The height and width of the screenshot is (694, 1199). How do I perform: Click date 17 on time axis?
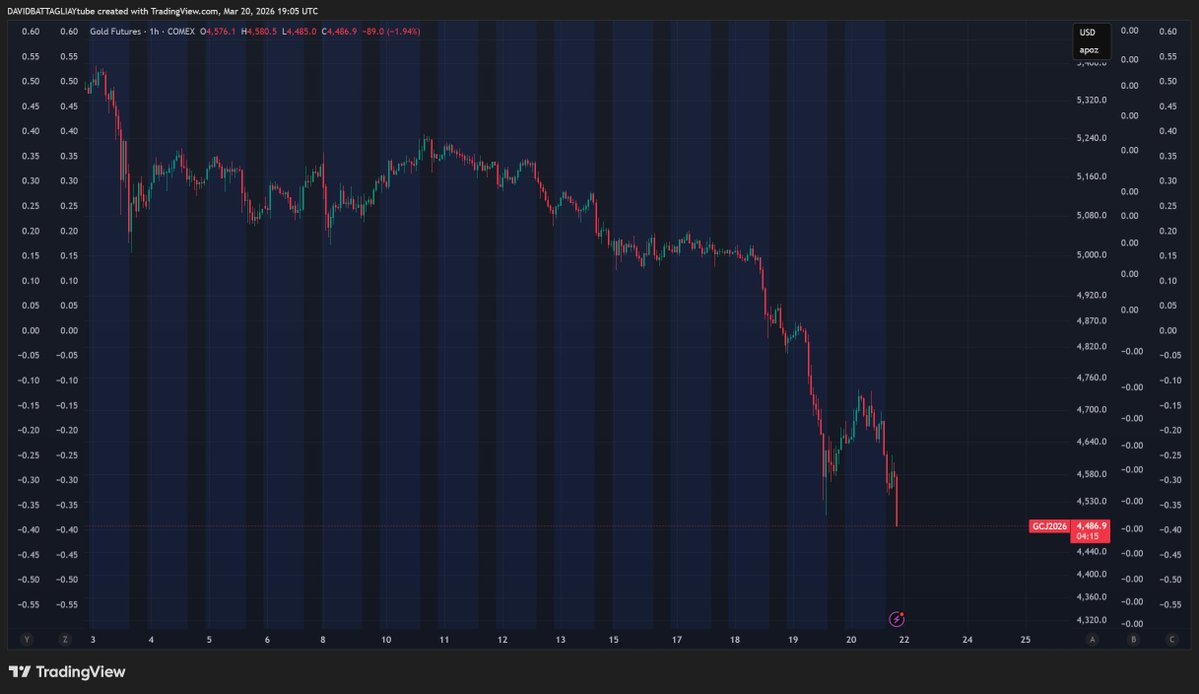coord(677,640)
